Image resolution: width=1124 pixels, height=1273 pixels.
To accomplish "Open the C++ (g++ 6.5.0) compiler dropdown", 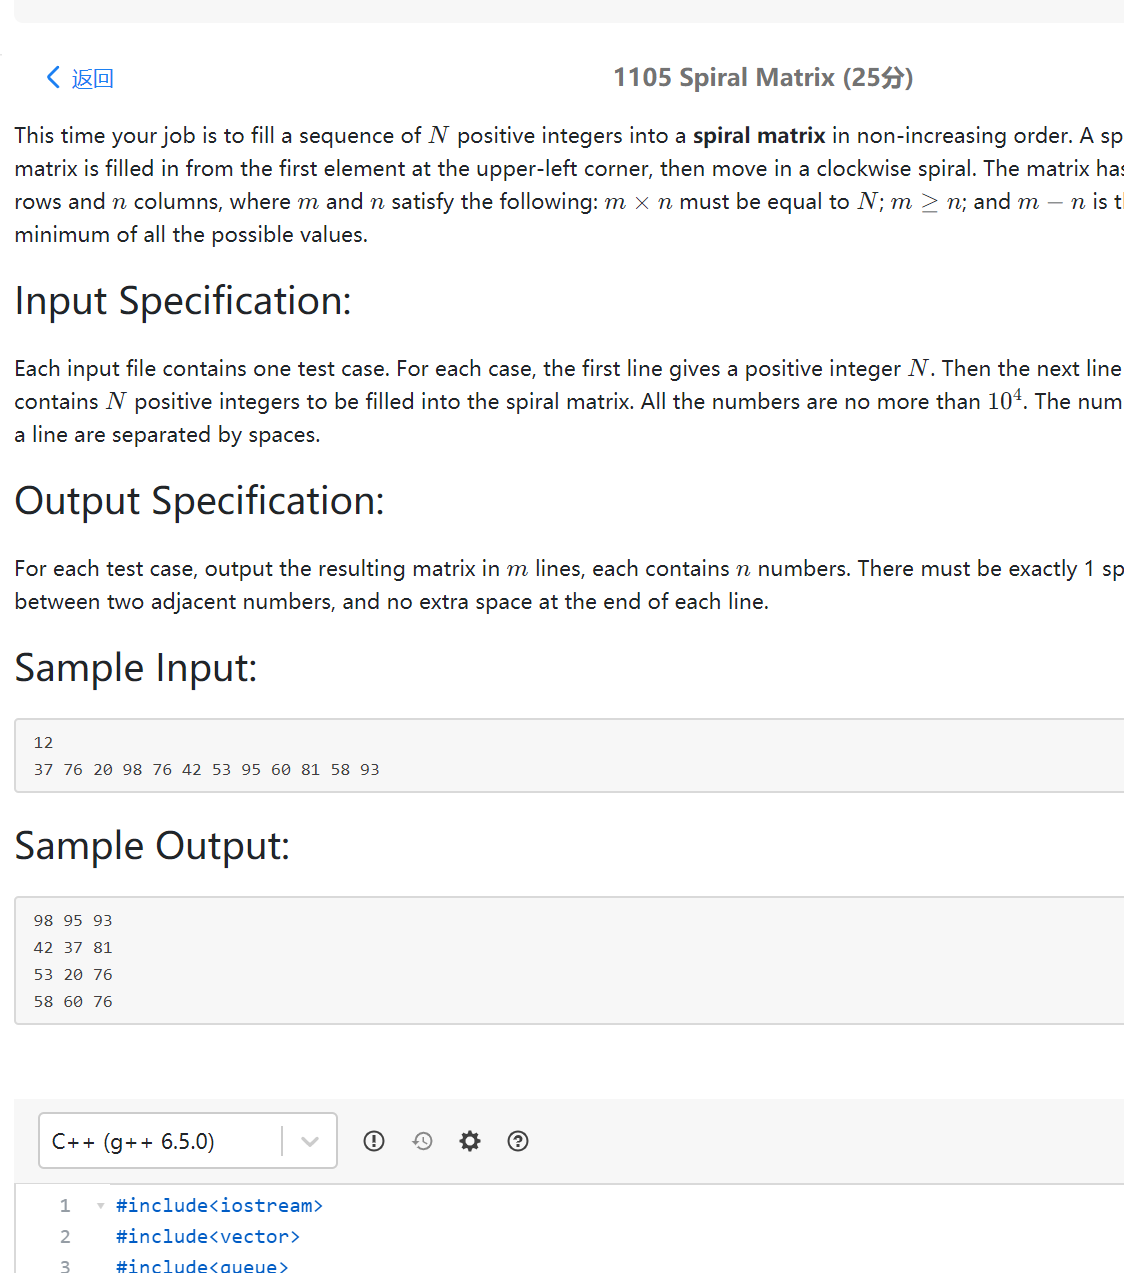I will click(188, 1141).
